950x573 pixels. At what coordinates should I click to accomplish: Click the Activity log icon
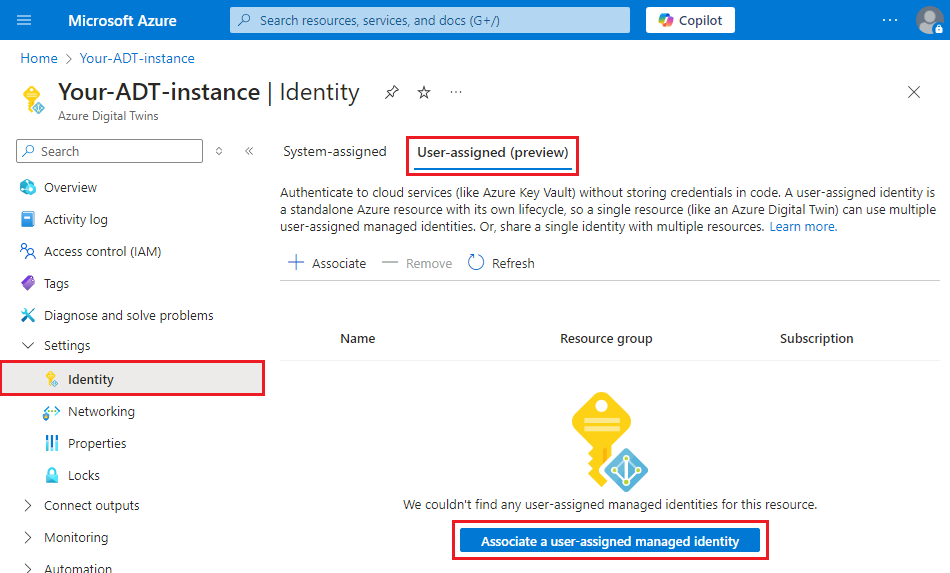[28, 219]
